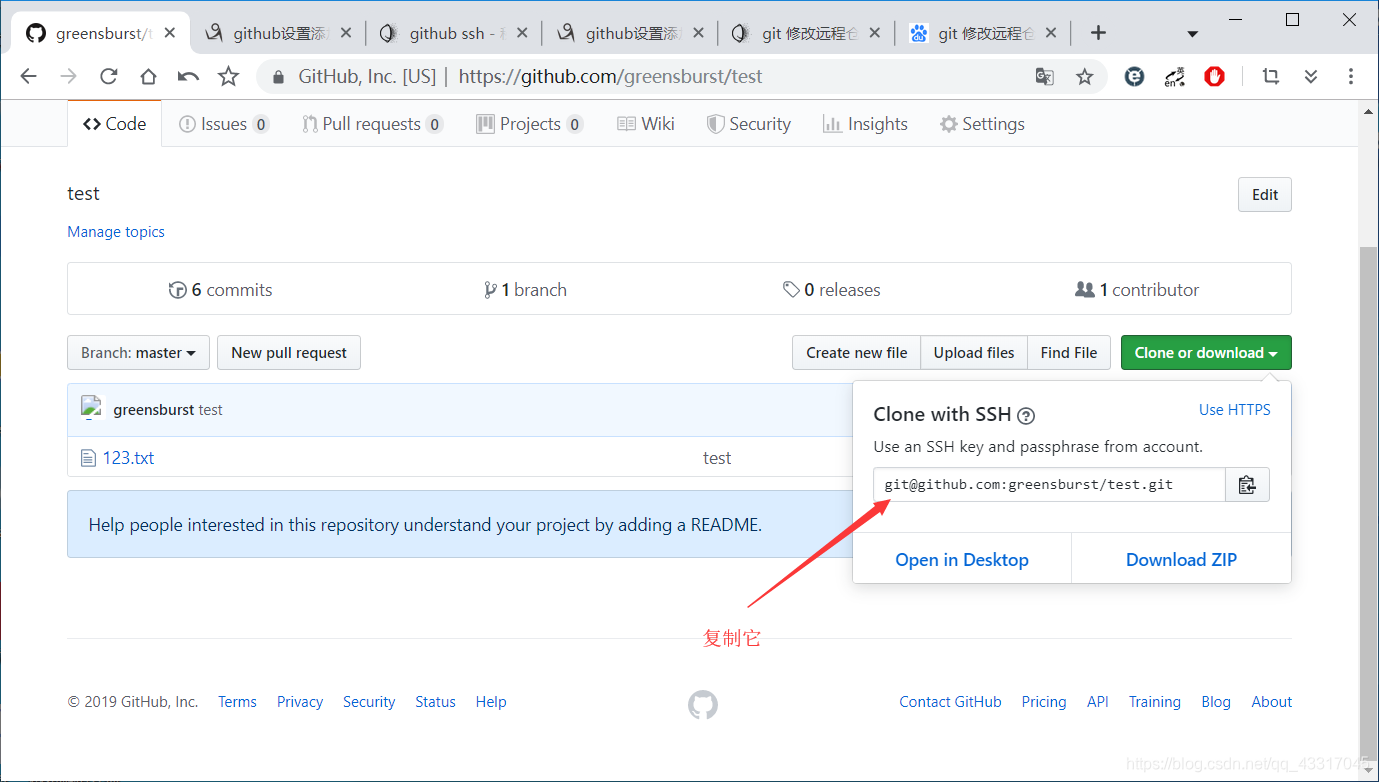Open the Issues tab
This screenshot has width=1379, height=782.
pyautogui.click(x=224, y=124)
